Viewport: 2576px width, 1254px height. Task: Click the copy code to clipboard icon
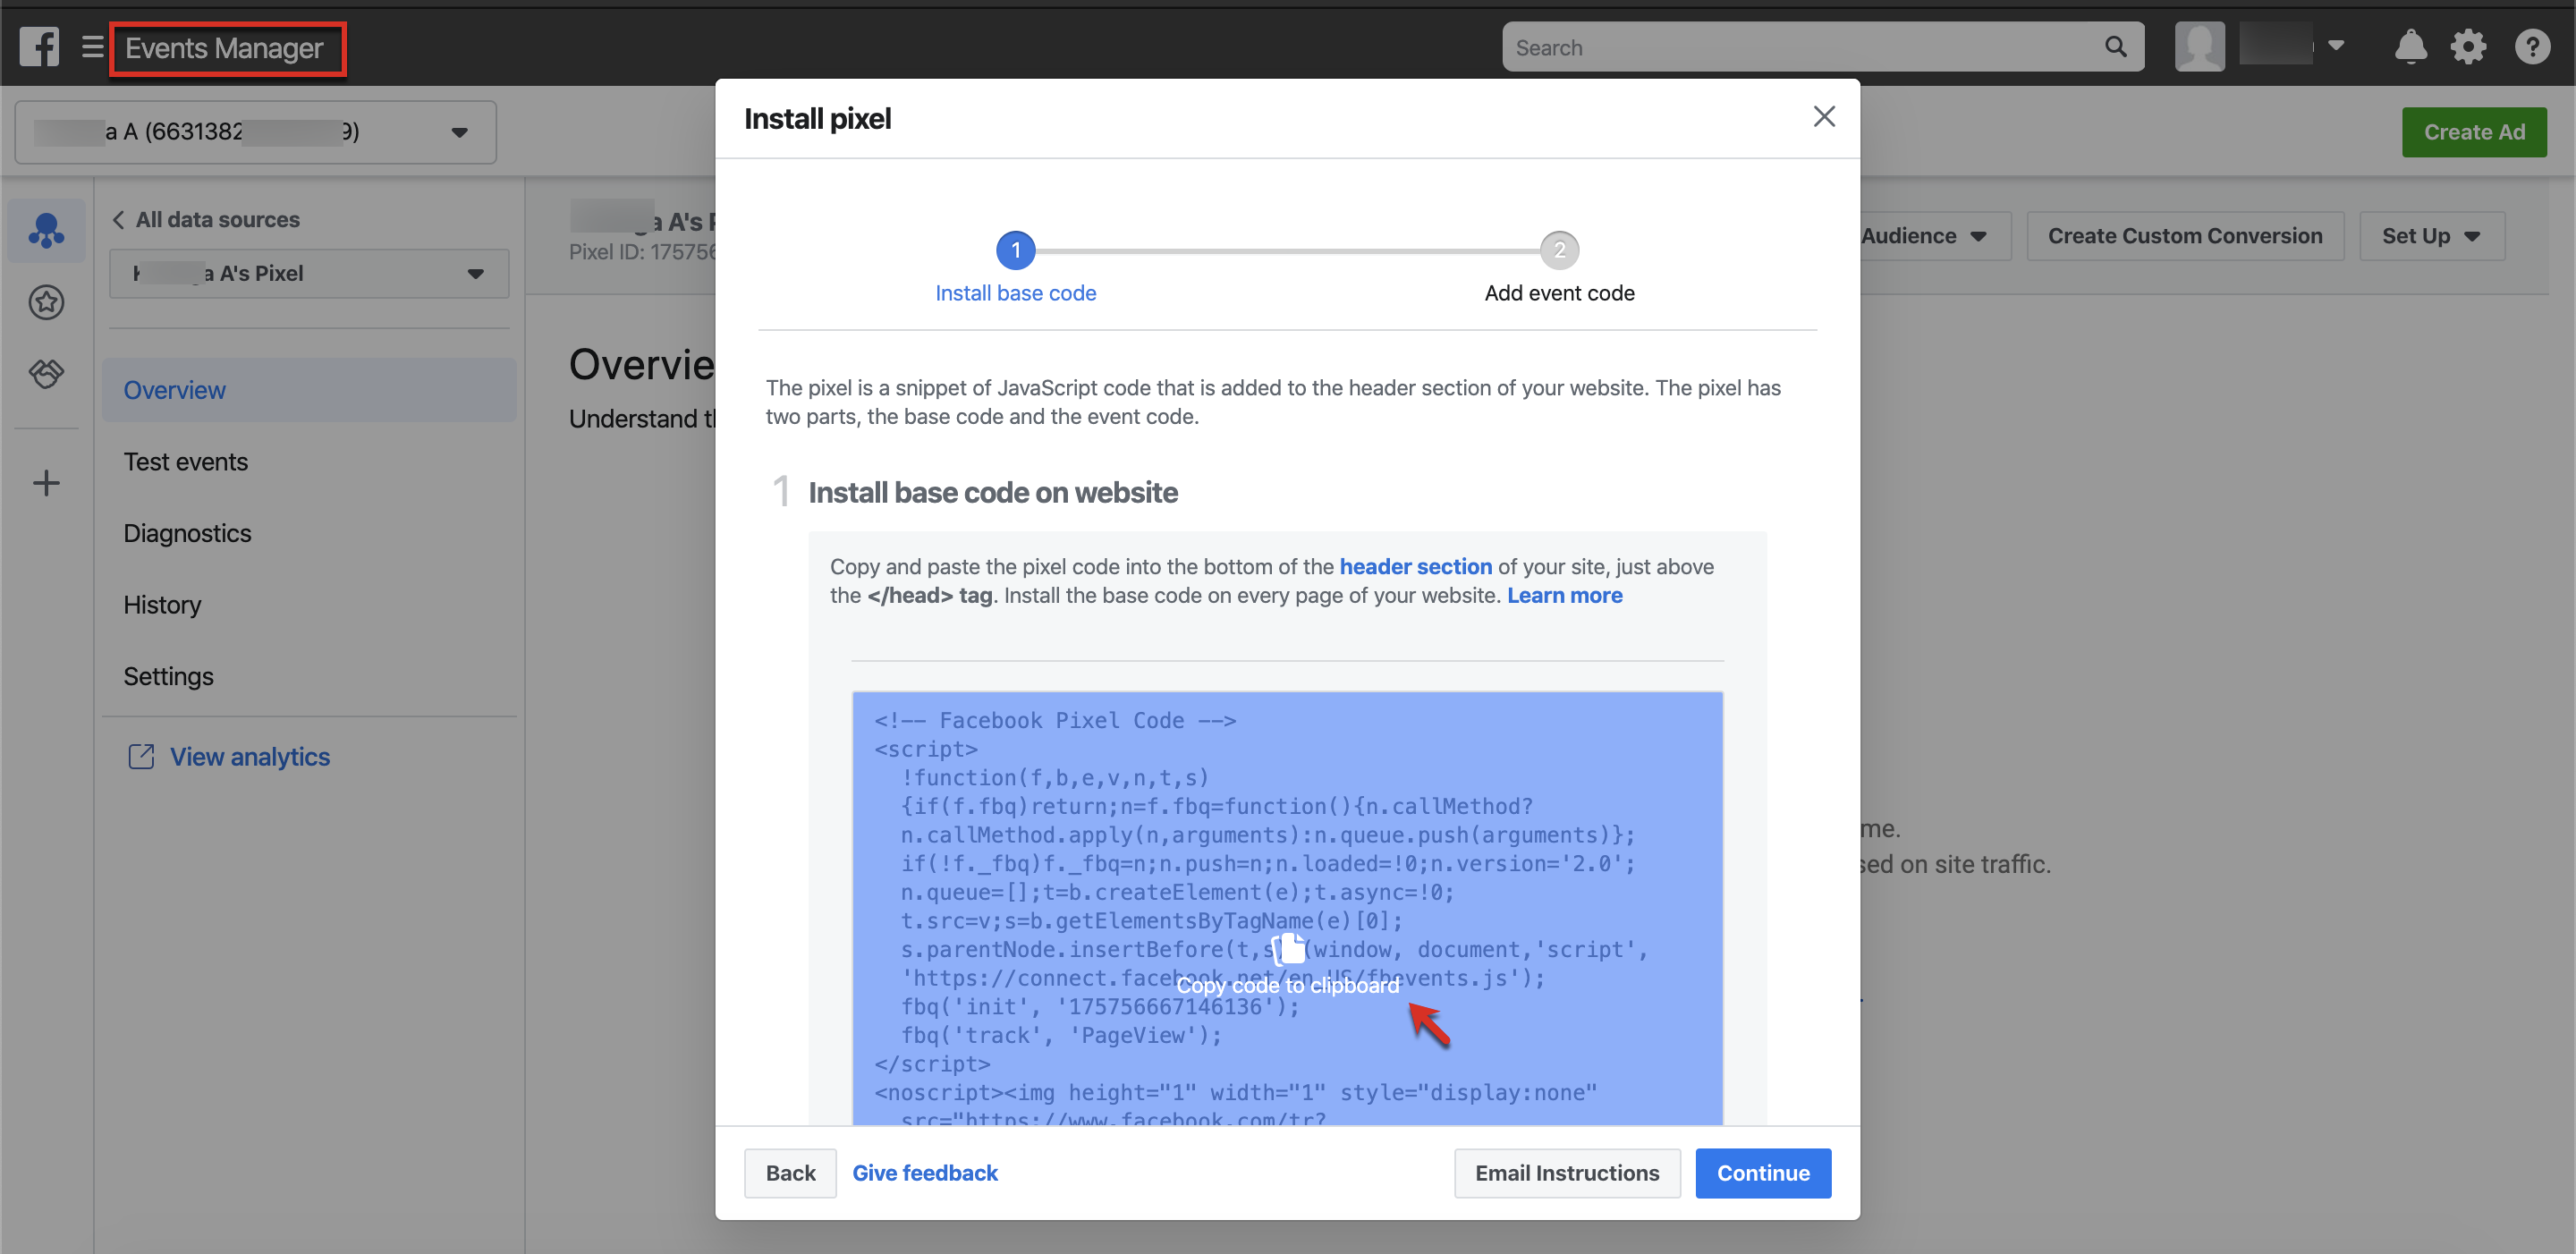1288,948
